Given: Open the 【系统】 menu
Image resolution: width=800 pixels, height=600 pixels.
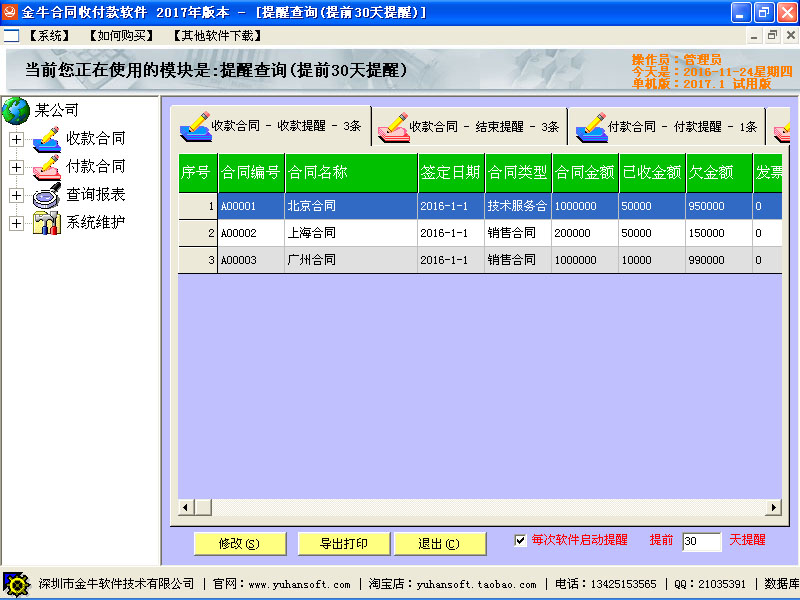Looking at the screenshot, I should 49,36.
